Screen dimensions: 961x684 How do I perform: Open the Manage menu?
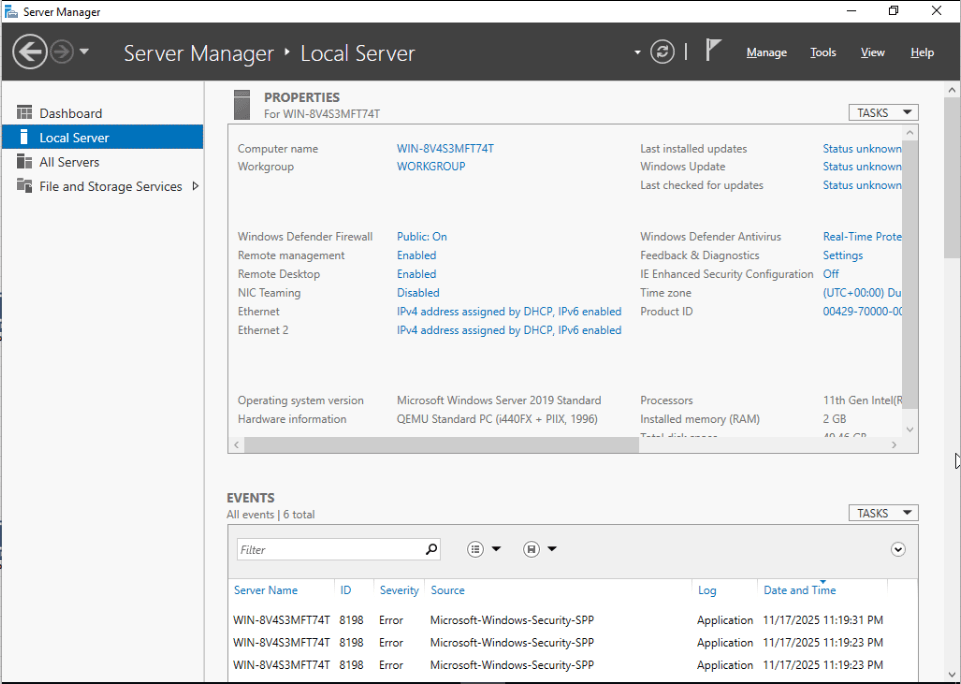coord(766,53)
